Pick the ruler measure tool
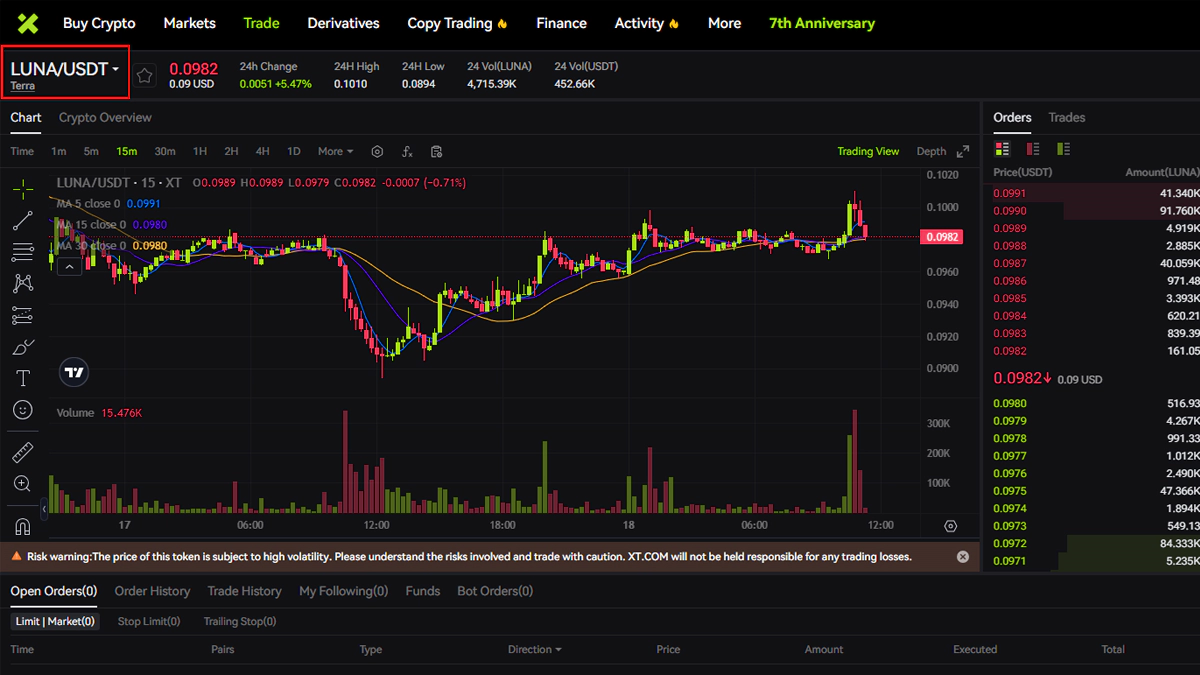 22,452
